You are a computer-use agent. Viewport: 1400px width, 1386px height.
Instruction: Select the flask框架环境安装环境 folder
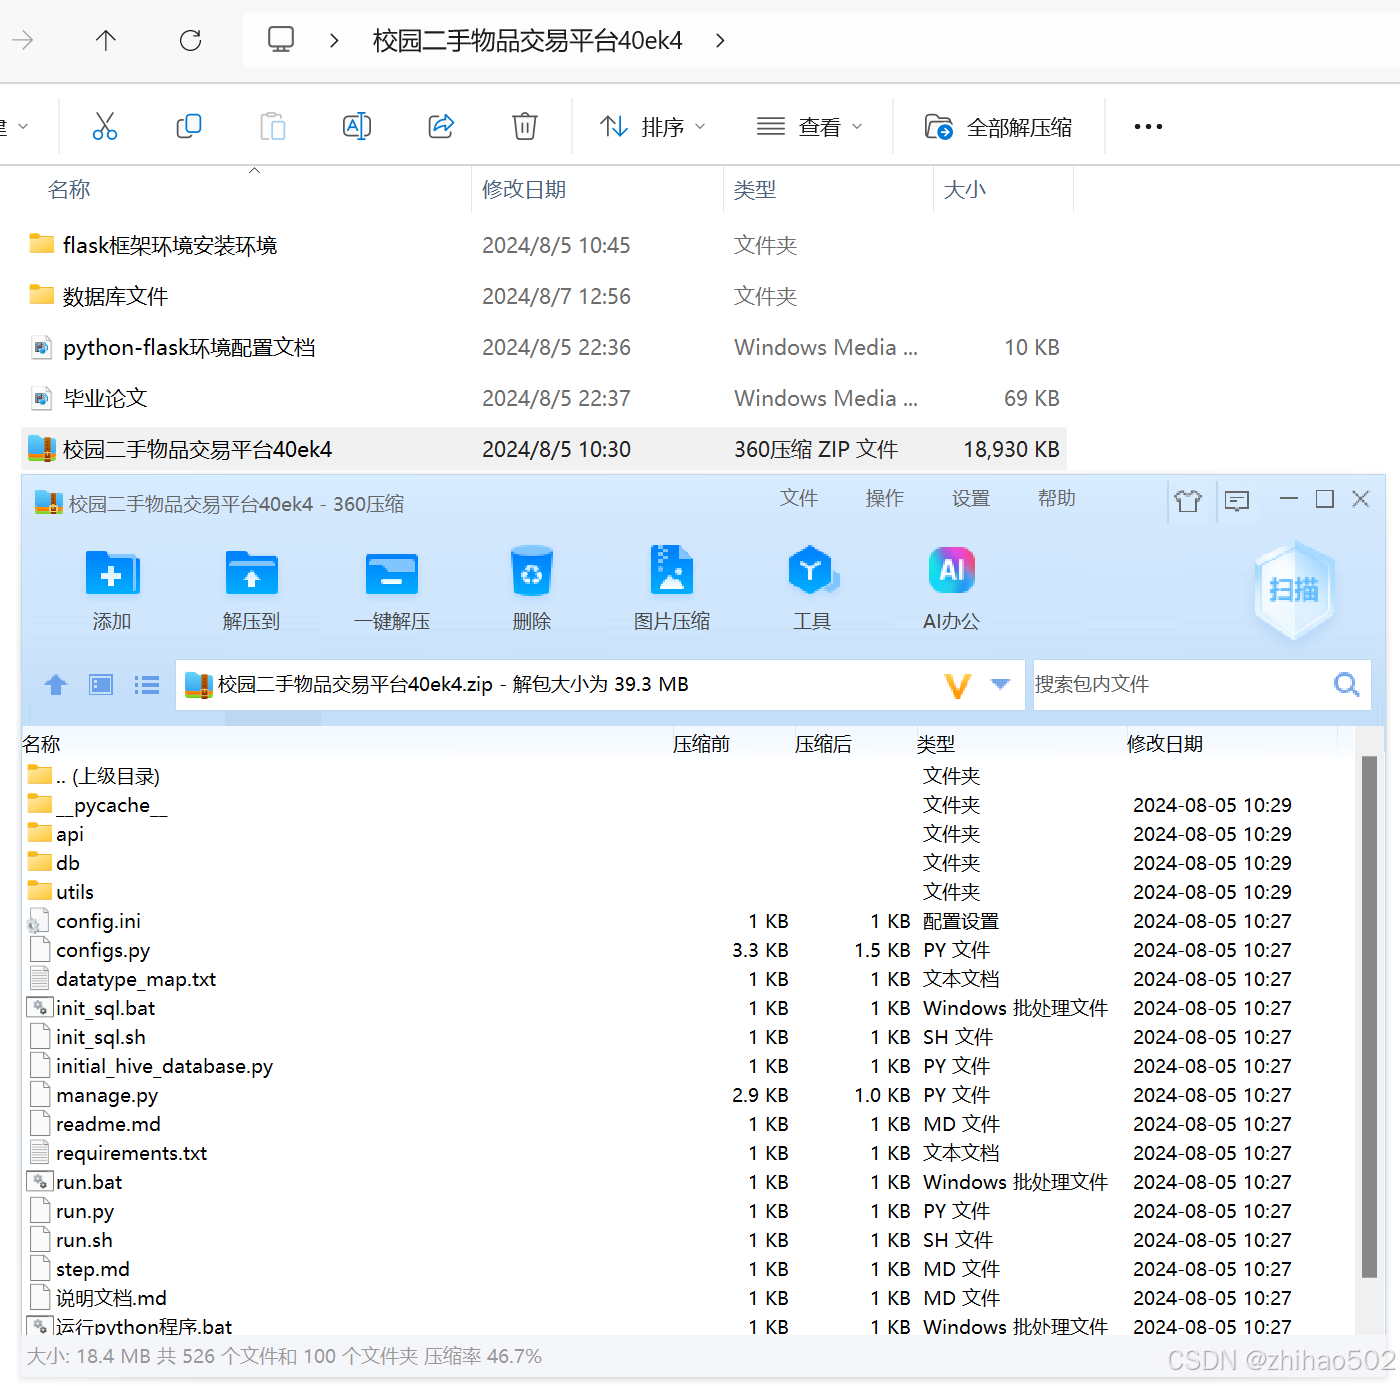[170, 245]
